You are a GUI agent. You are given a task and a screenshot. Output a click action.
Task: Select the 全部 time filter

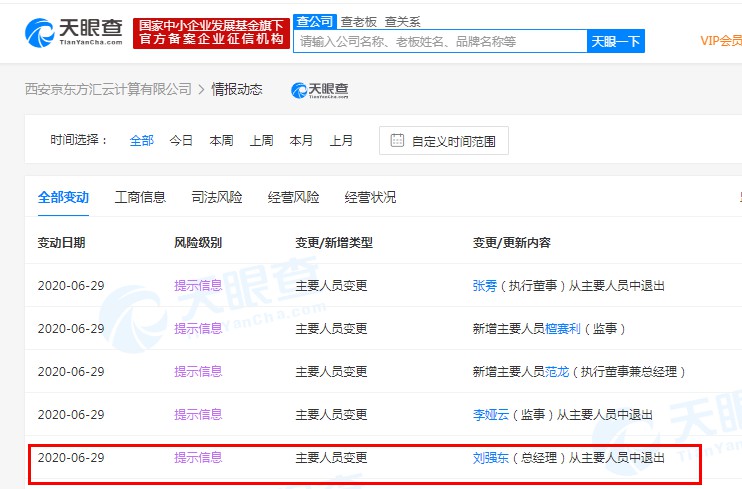[x=141, y=141]
